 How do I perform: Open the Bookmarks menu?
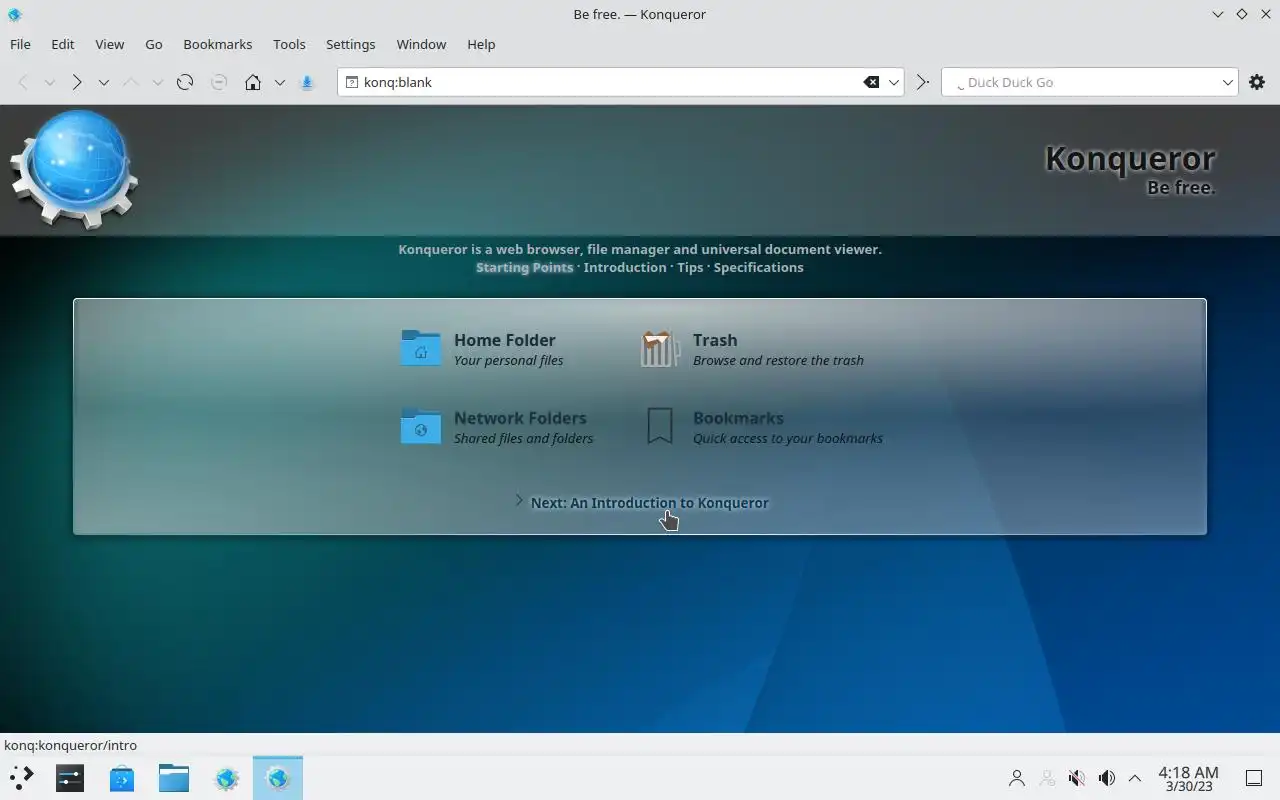(x=218, y=44)
